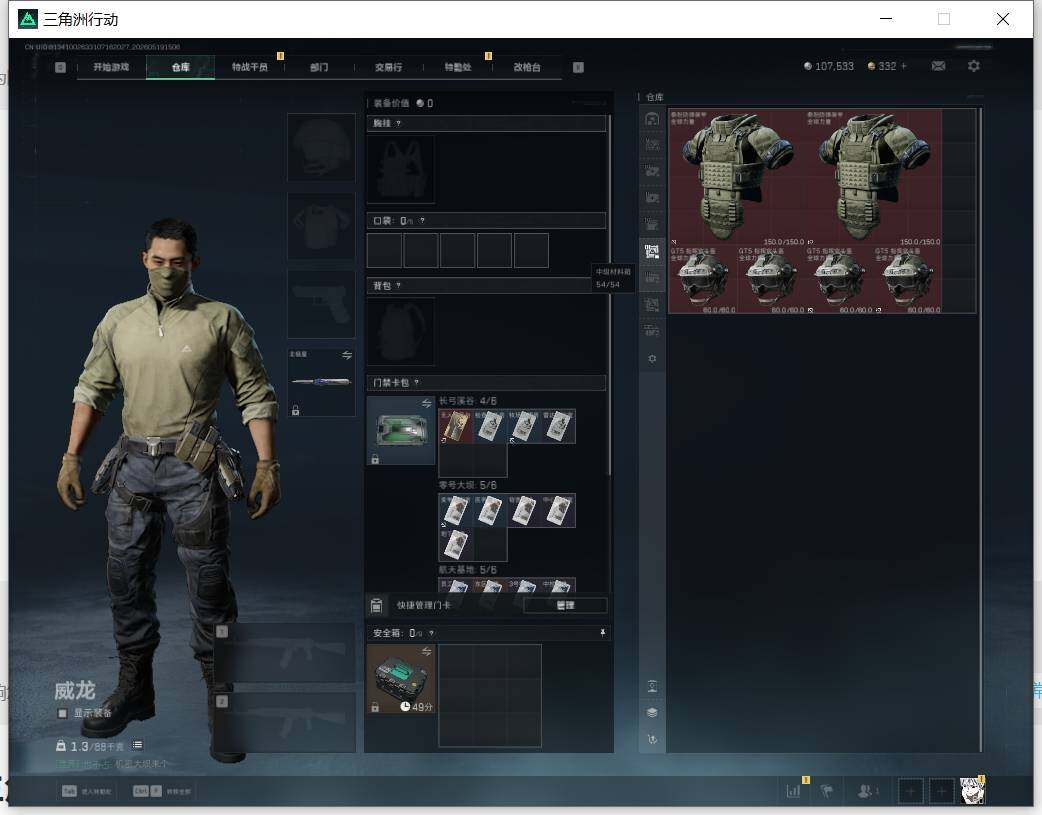
Task: Toggle the 显示装备 checkbox
Action: click(x=62, y=713)
